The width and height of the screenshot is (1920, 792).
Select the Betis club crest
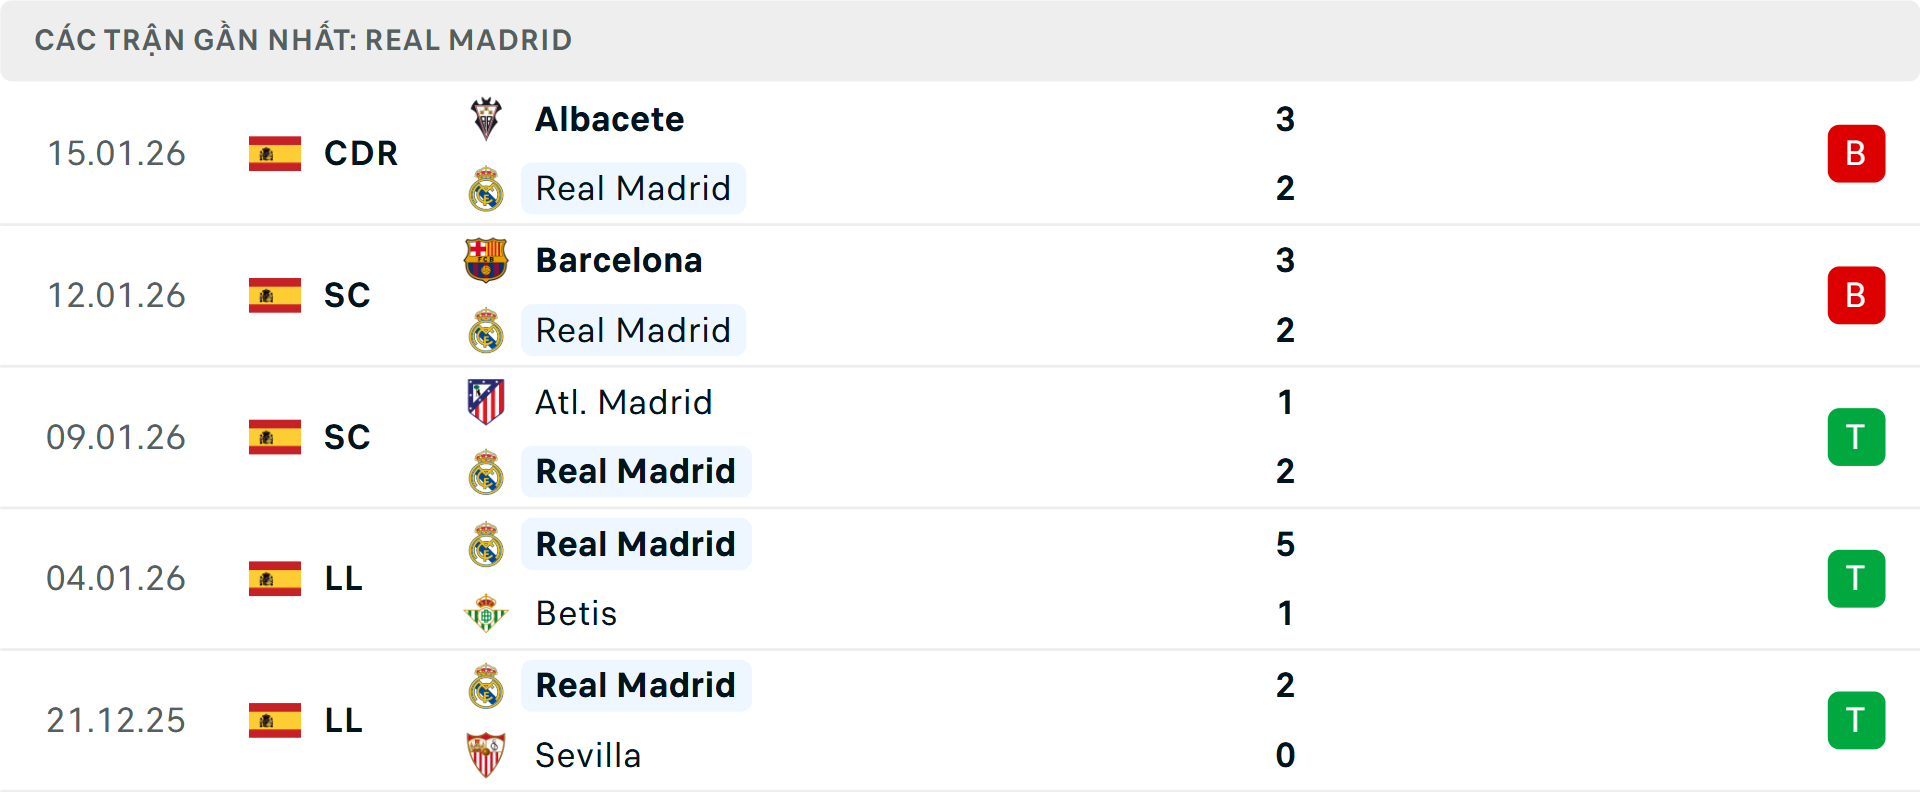[487, 613]
